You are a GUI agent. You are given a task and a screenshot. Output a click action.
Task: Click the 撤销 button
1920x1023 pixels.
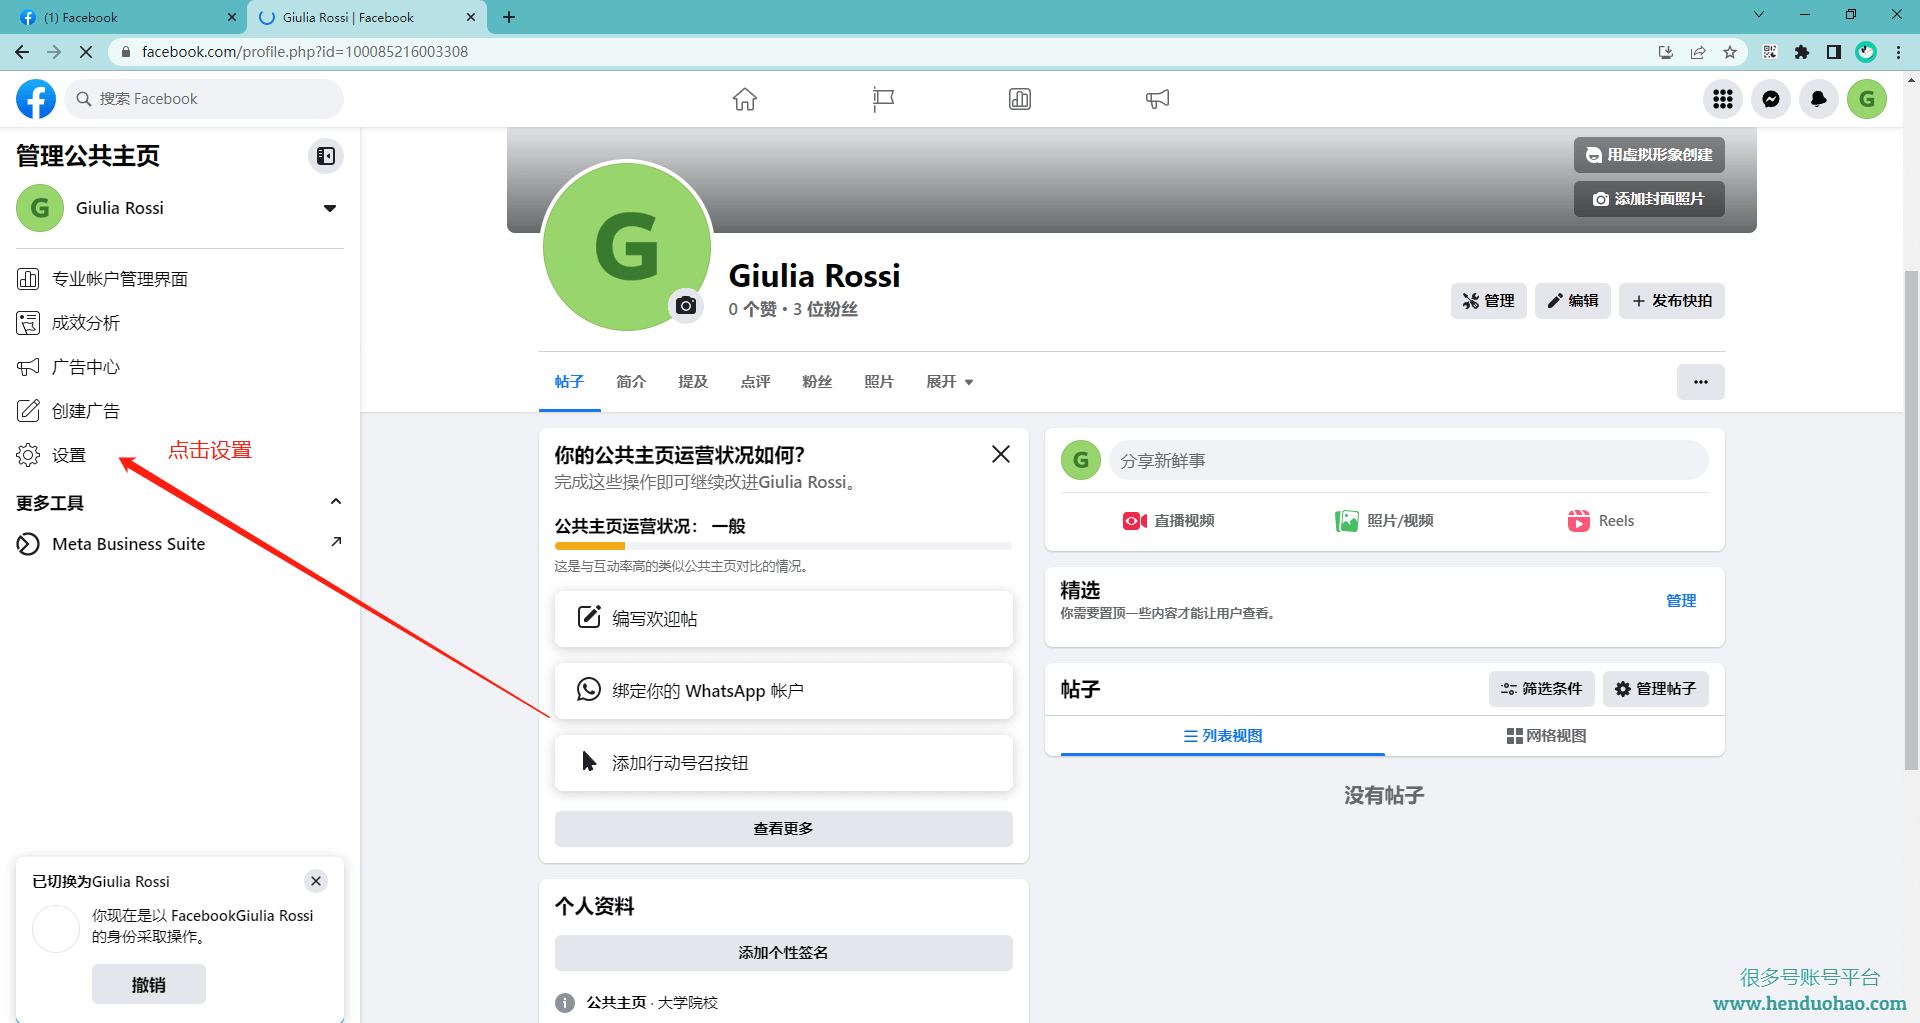click(149, 985)
